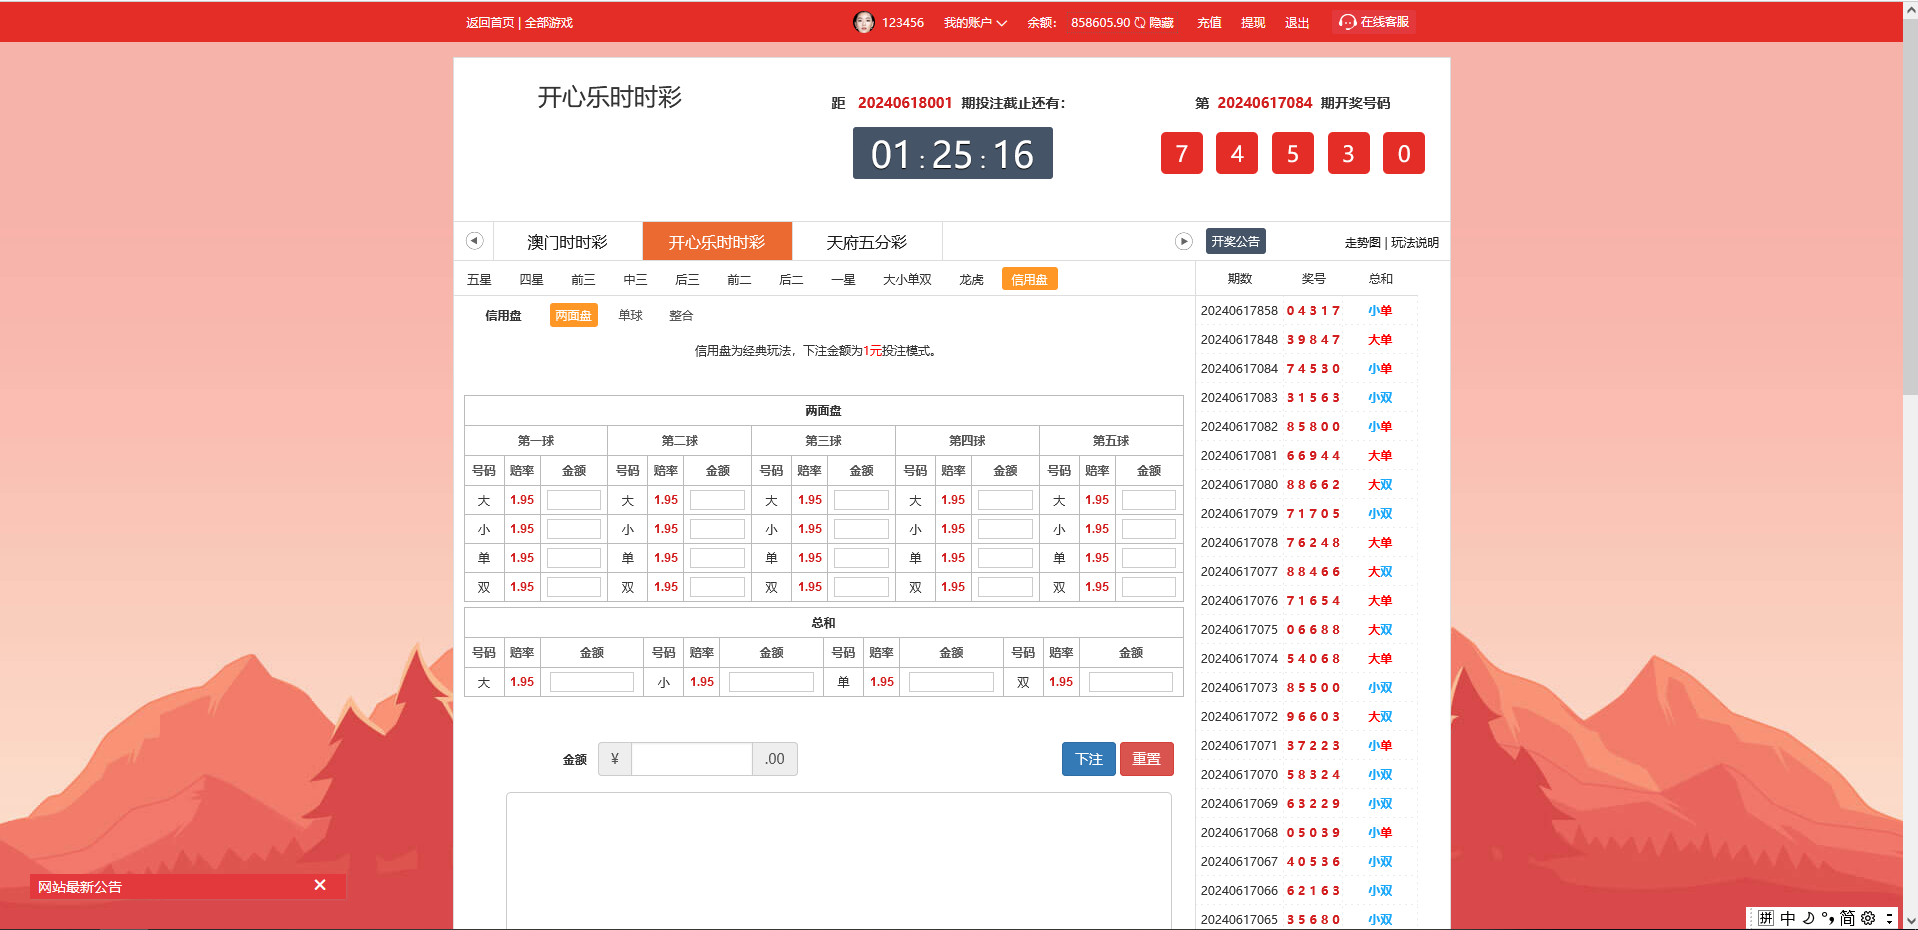Click 第四球 大 amount field

click(x=1005, y=500)
